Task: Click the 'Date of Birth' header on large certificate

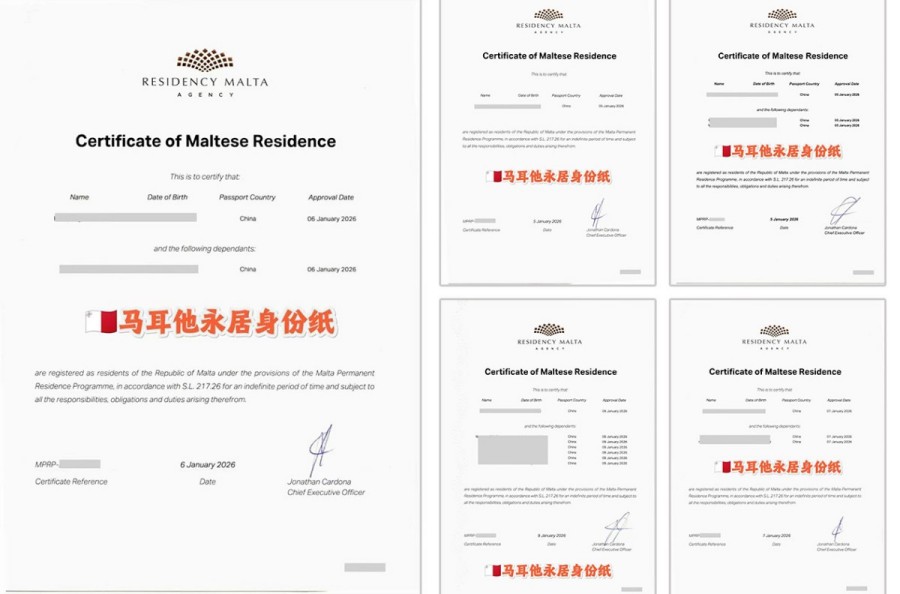Action: 167,197
